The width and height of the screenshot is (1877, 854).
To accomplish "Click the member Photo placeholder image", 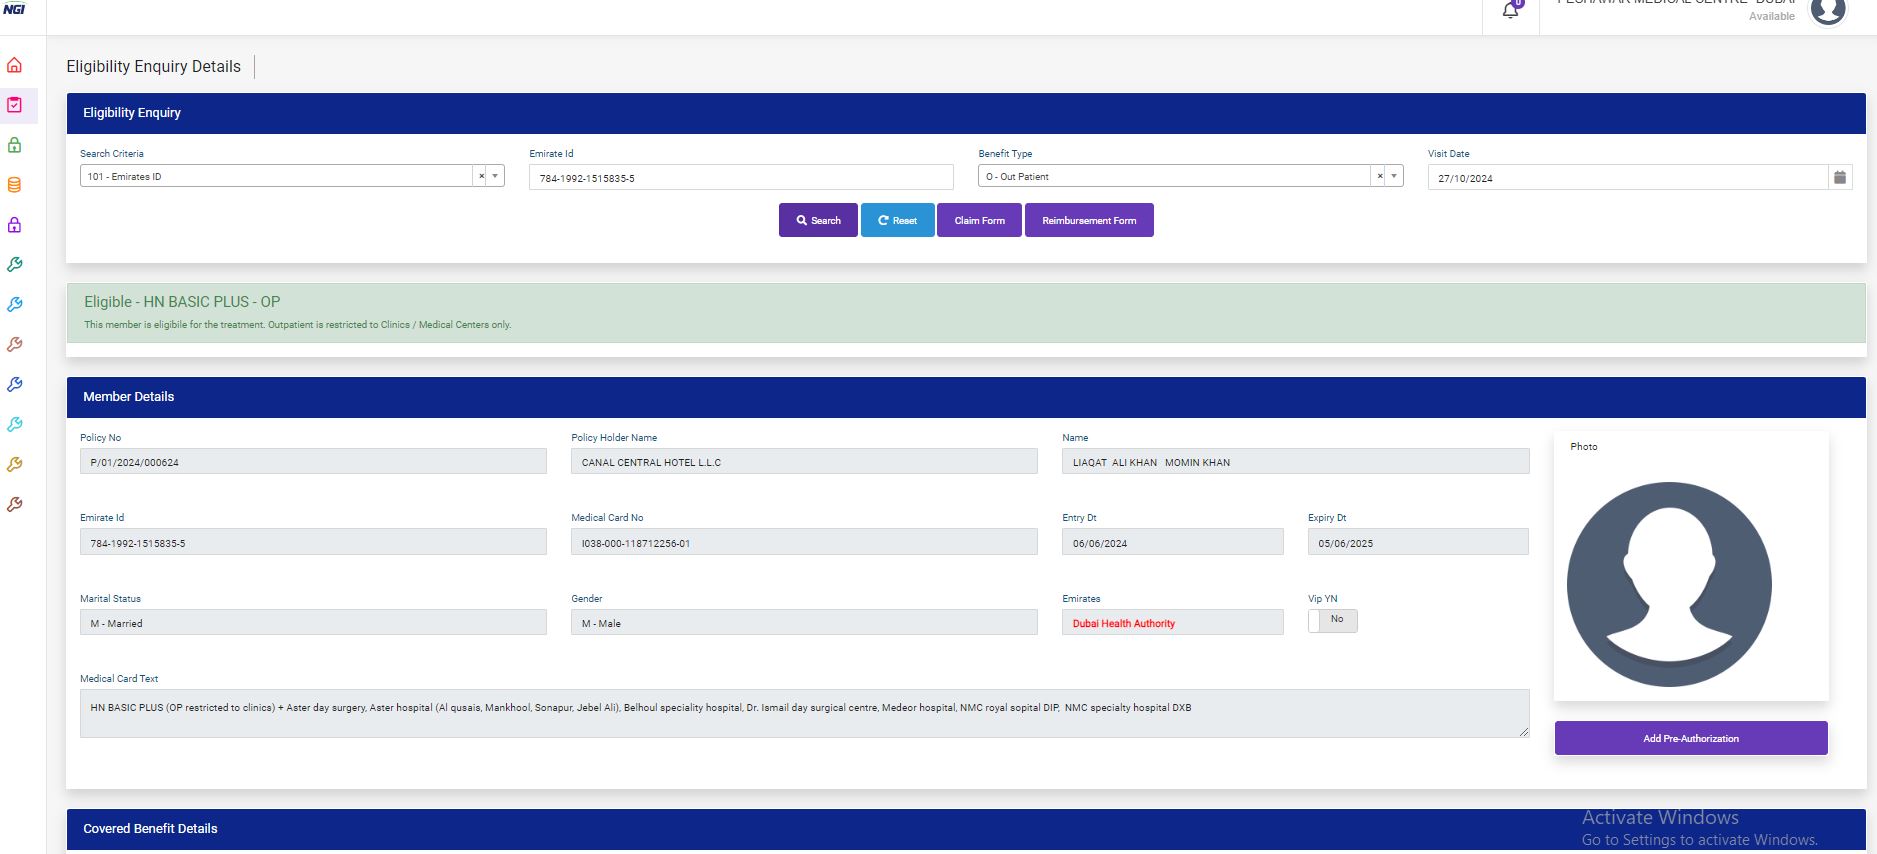I will pyautogui.click(x=1669, y=584).
